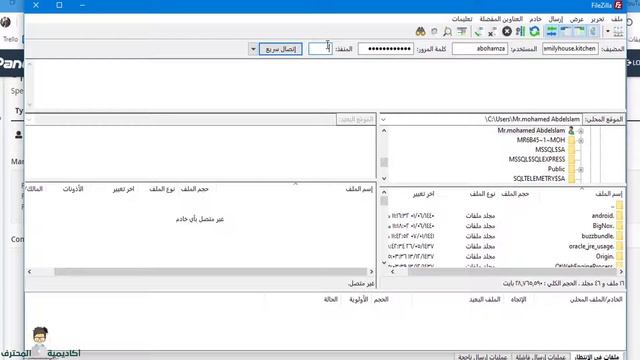Select the BigNox. folder row
640x360 pixels.
click(505, 226)
